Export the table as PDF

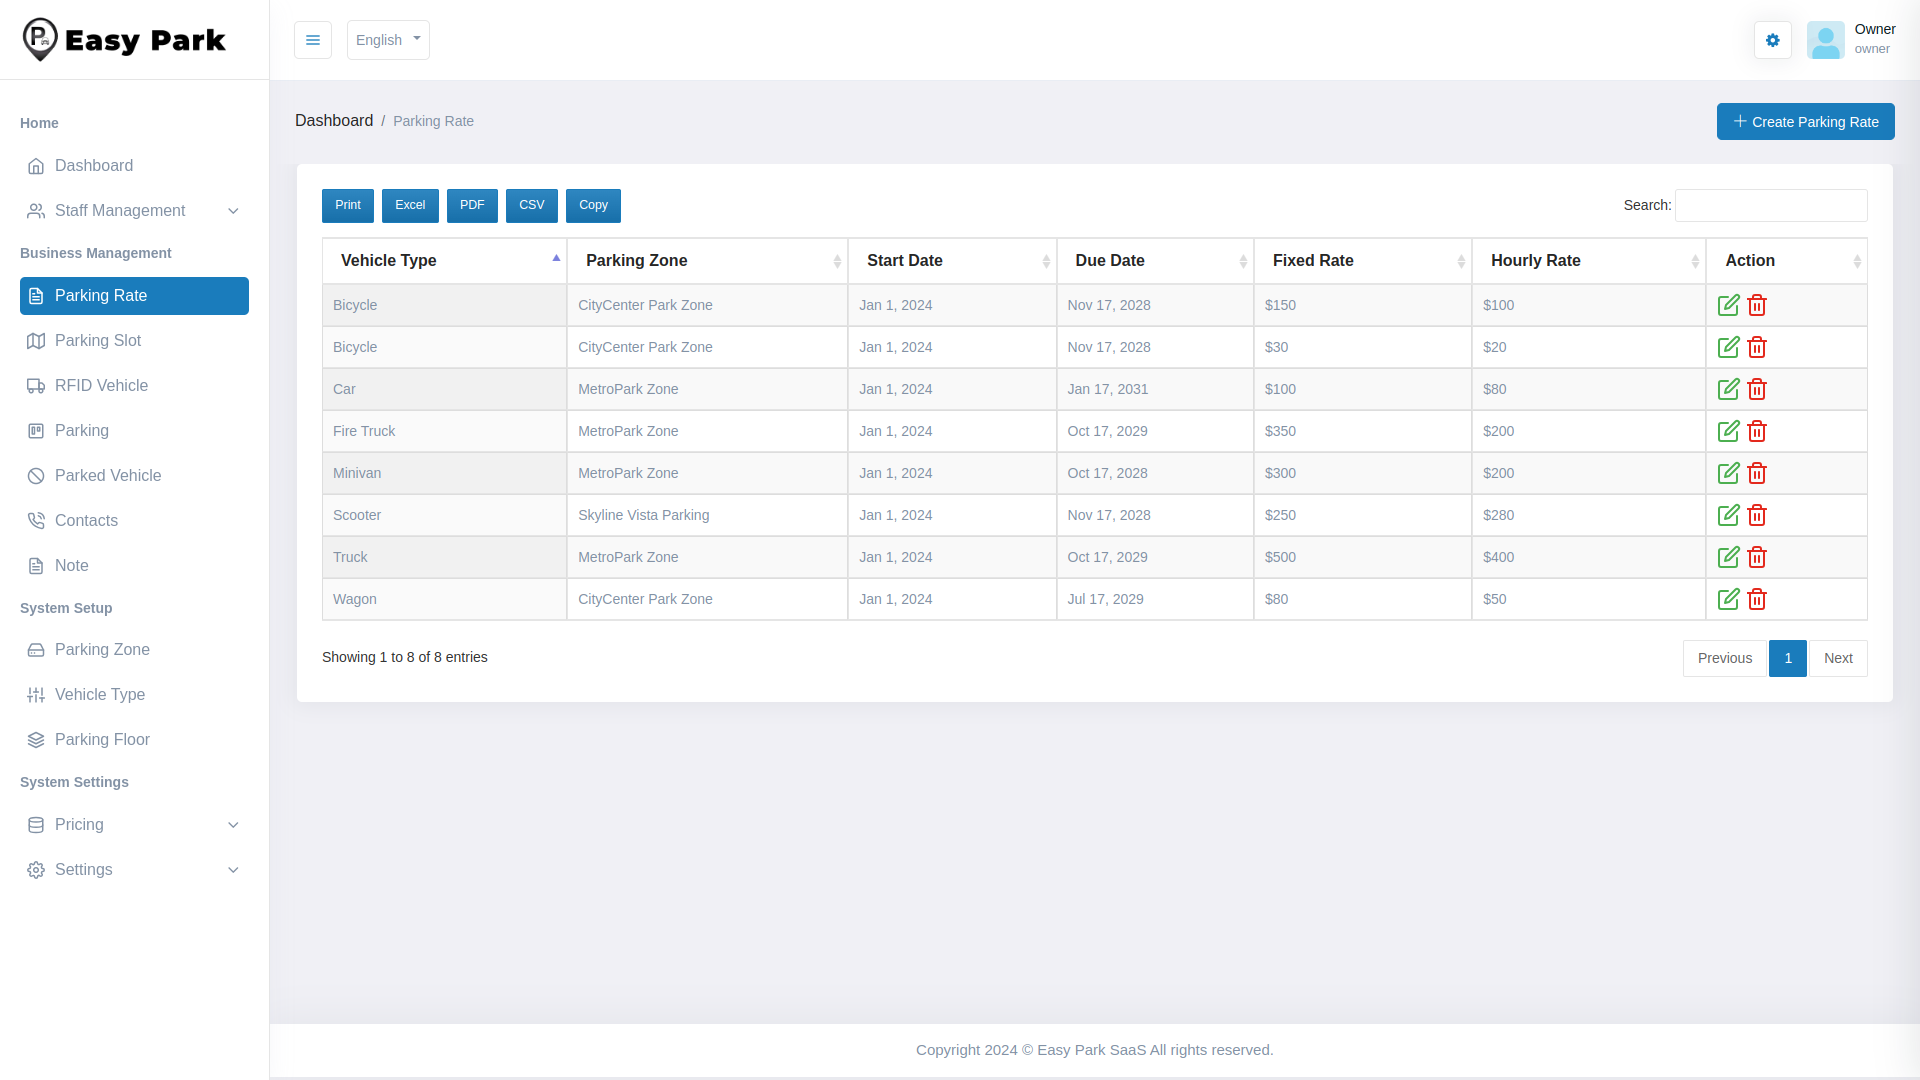click(472, 205)
